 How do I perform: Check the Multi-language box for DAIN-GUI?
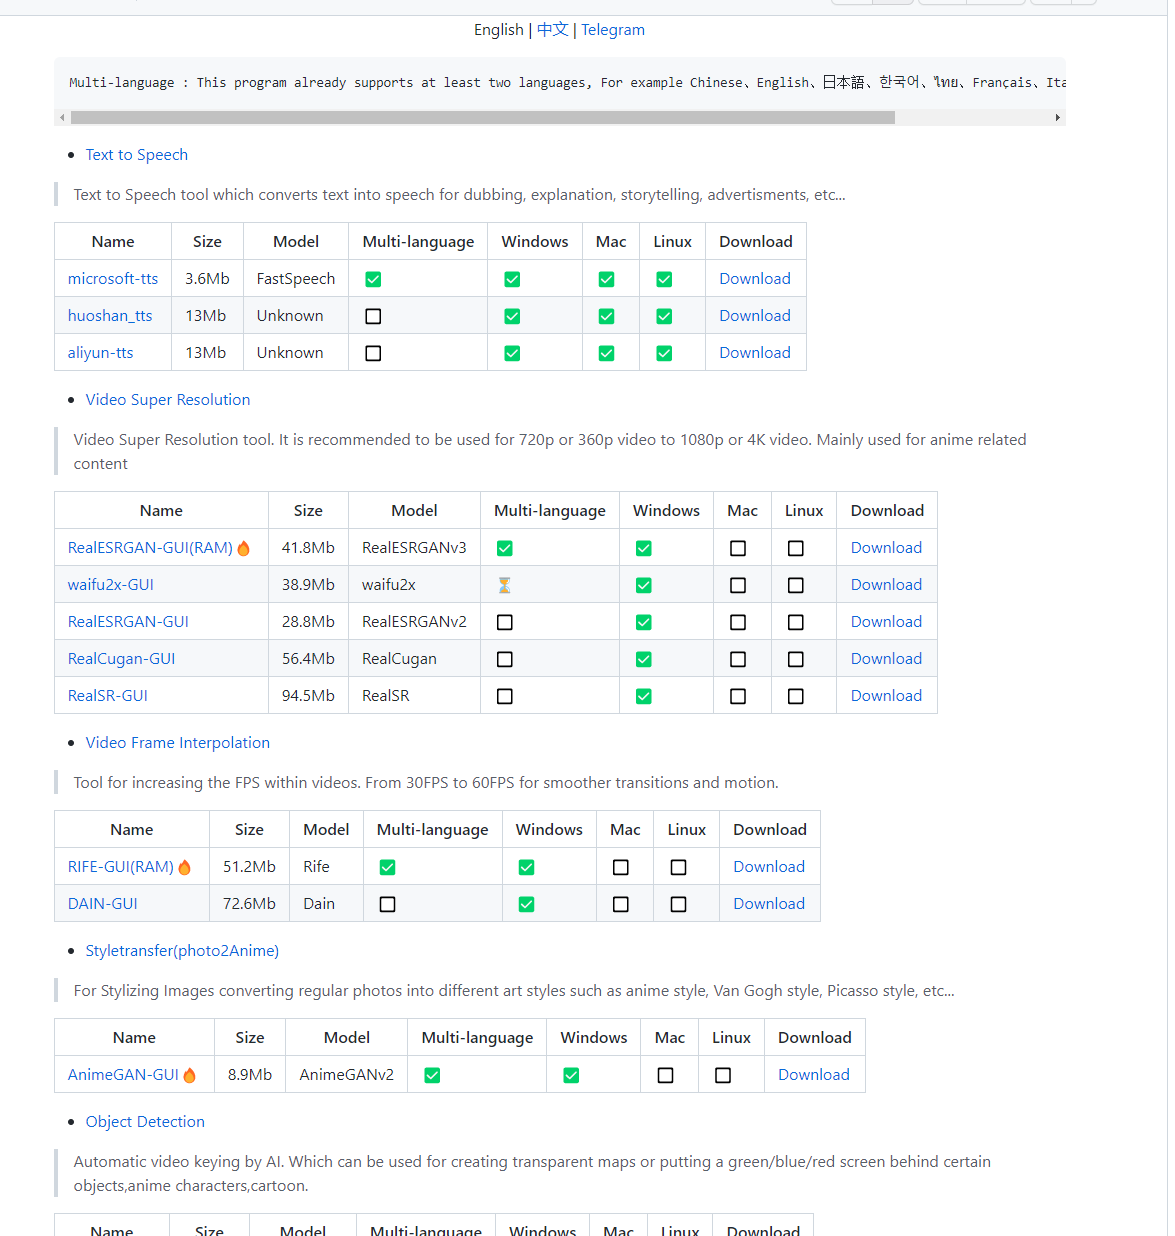[x=387, y=903]
